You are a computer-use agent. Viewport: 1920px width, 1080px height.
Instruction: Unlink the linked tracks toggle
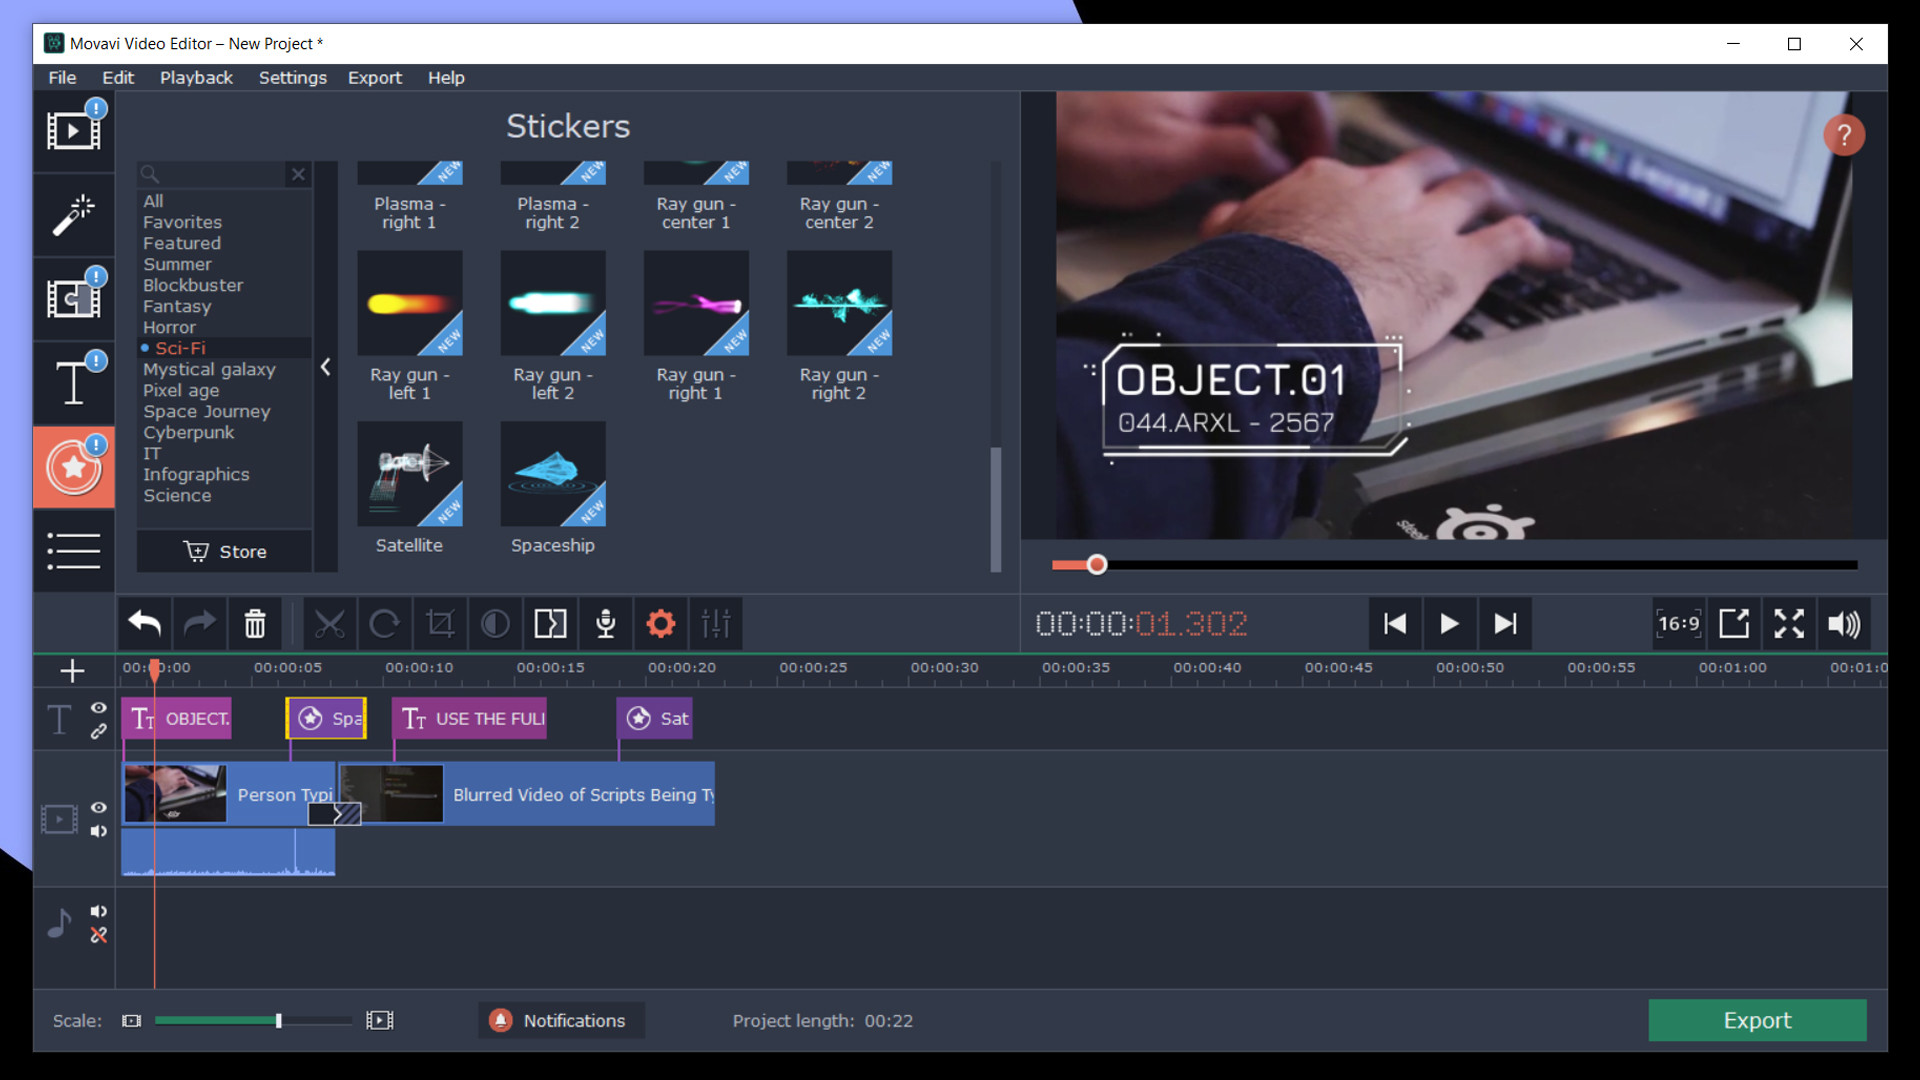(100, 730)
